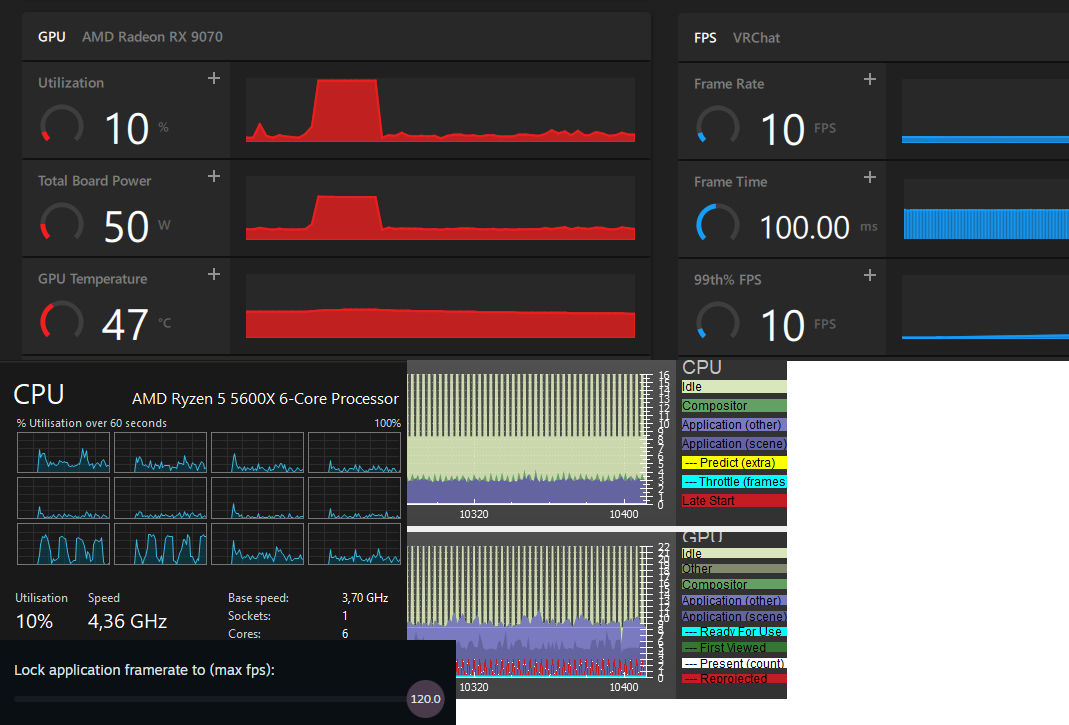This screenshot has height=725, width=1069.
Task: Click the Compositor legend entry in CPU timing
Action: (734, 406)
